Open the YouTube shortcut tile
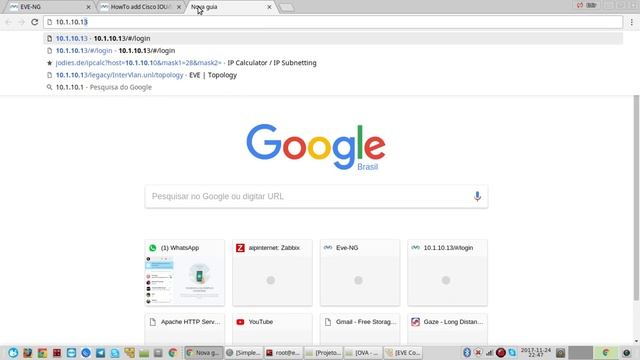Screen dimensions: 640x360 [x=272, y=329]
